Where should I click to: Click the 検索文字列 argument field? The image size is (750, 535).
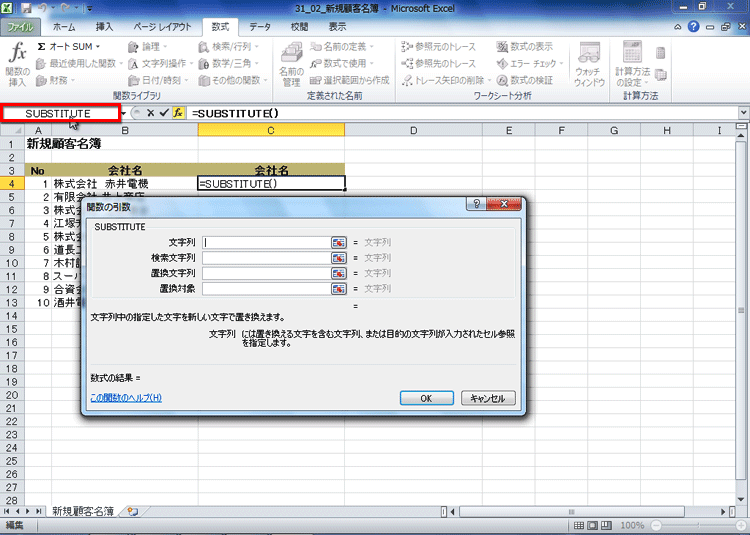coord(266,258)
